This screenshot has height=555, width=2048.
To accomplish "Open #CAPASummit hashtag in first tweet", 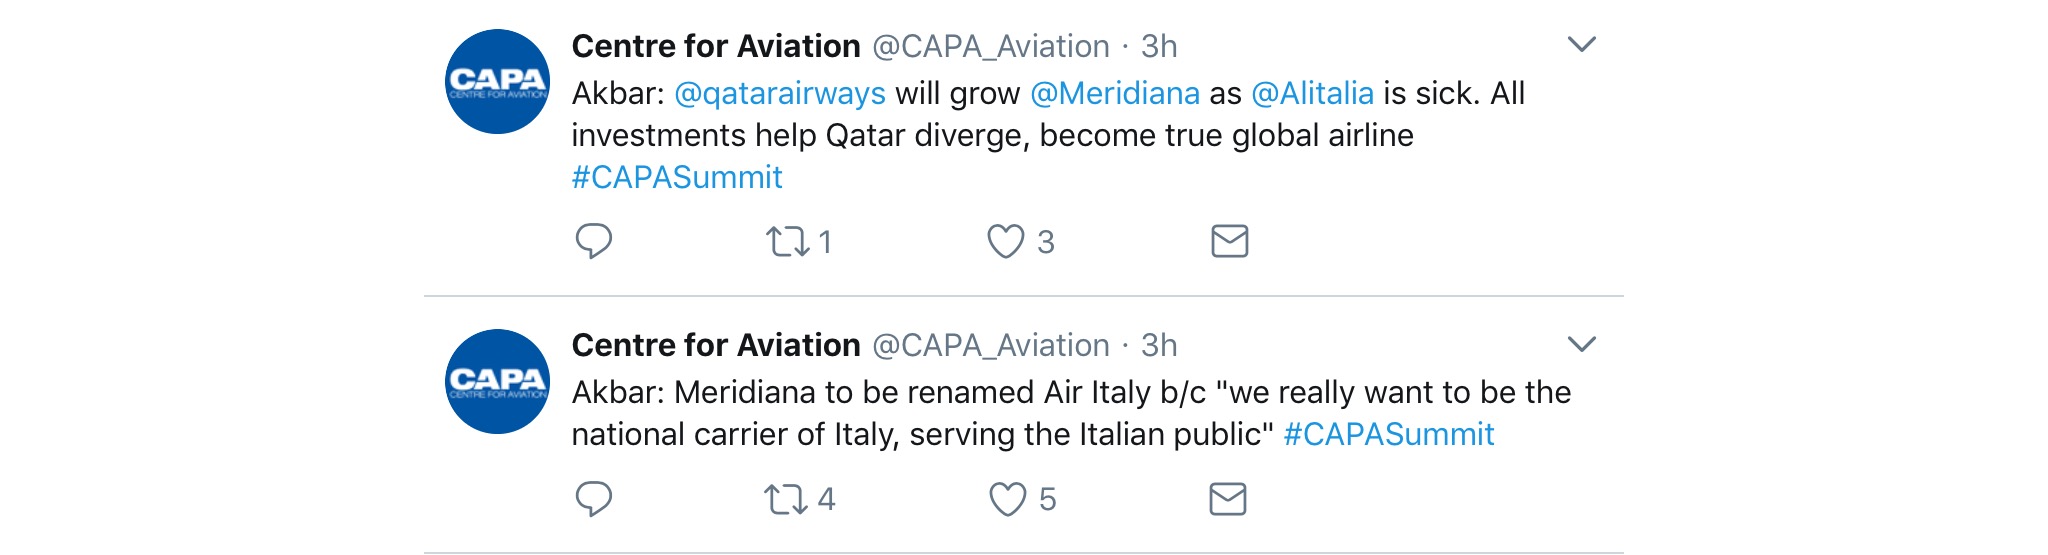I will pyautogui.click(x=676, y=177).
